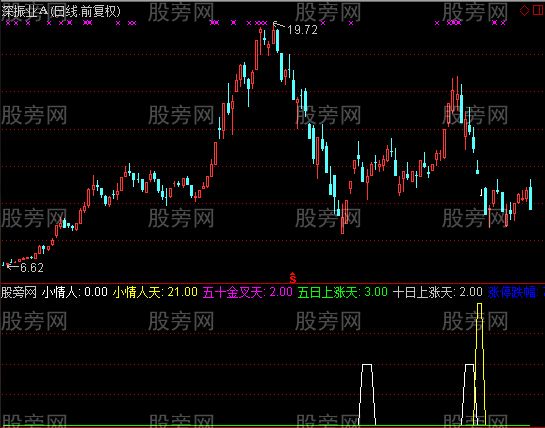Select the green 五日上涨天: 3.00 label

tap(343, 292)
